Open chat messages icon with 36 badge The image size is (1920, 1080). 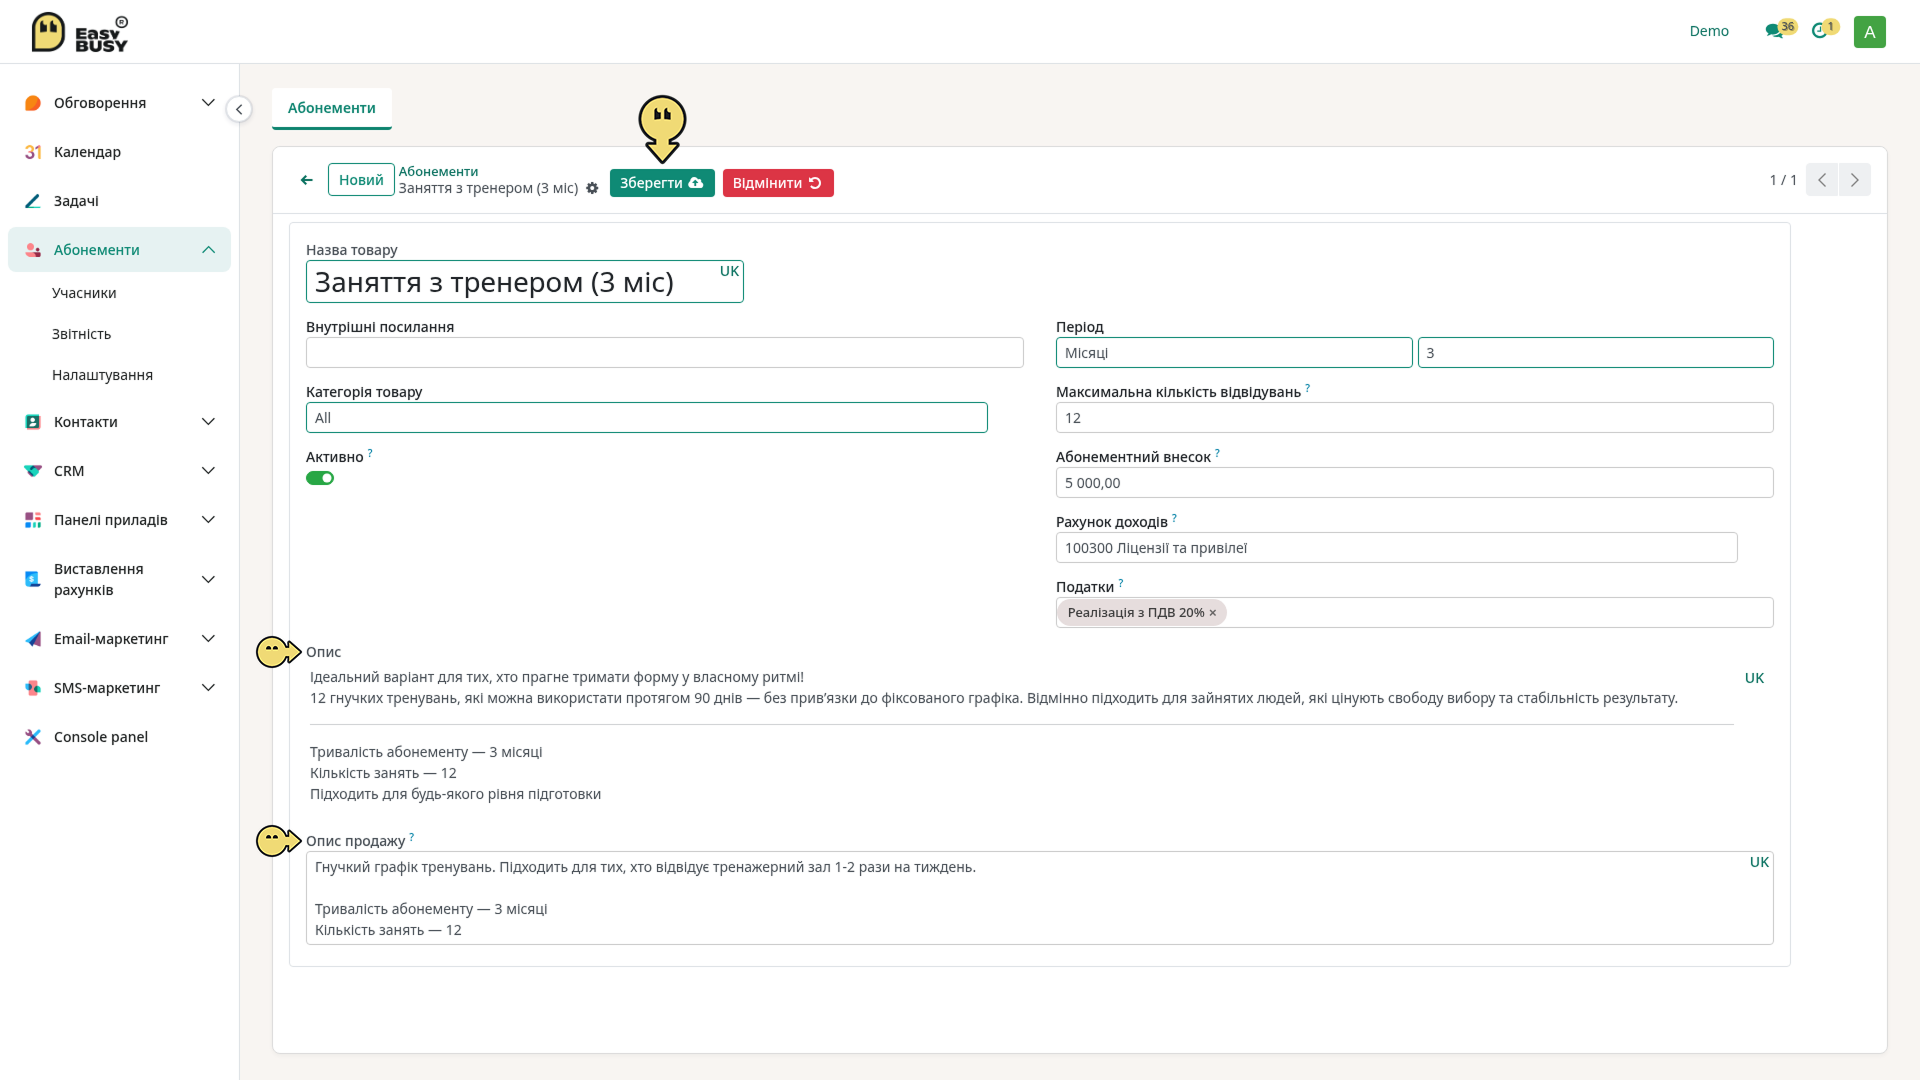tap(1774, 31)
